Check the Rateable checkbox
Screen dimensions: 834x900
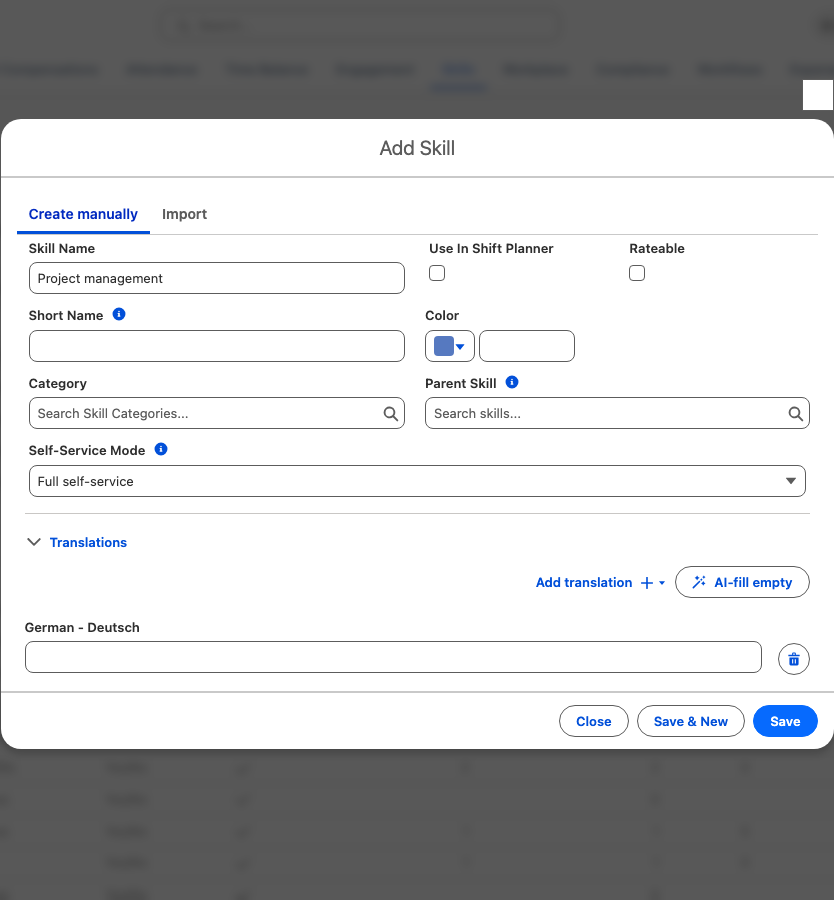tap(637, 273)
